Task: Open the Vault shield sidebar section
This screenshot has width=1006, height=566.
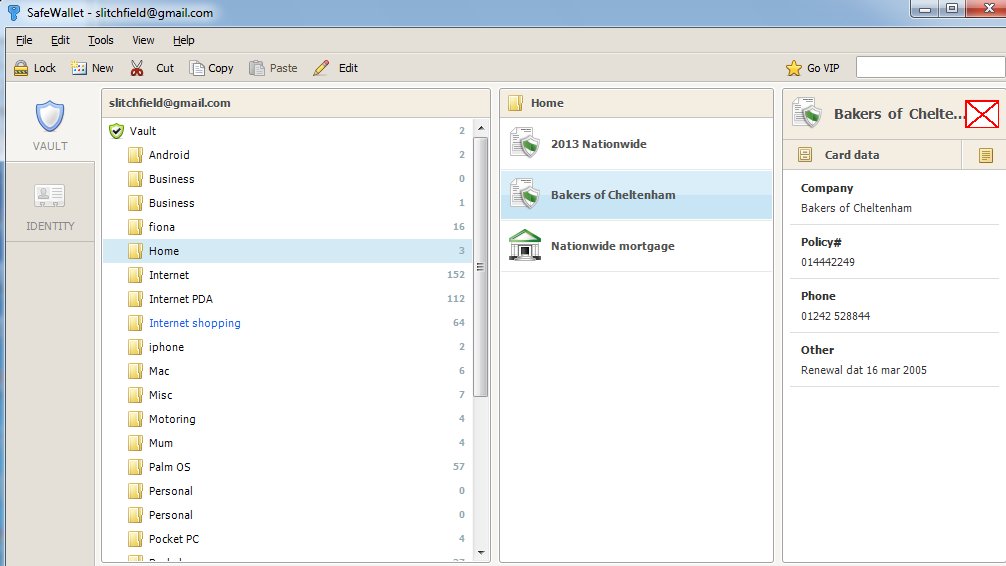Action: pos(50,126)
